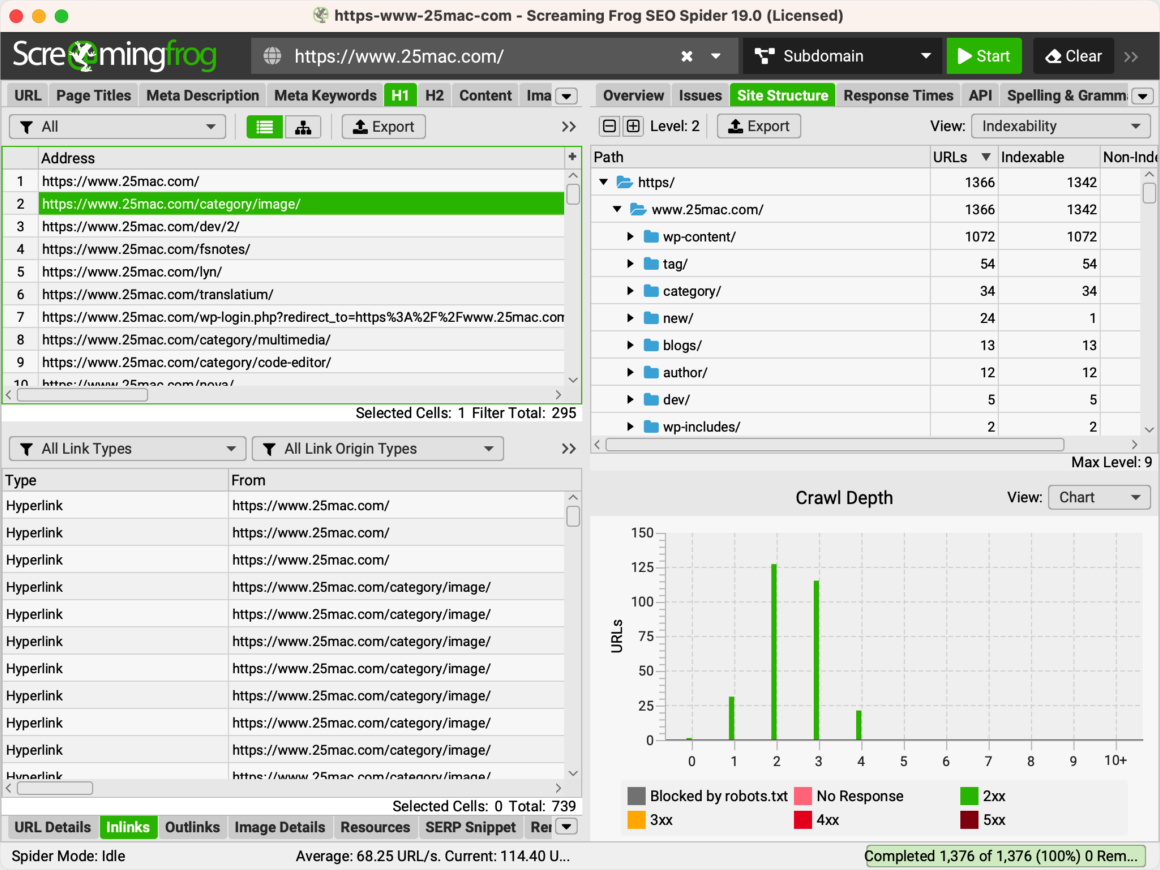This screenshot has height=870, width=1160.
Task: Collapse the www.25mac.com/ tree node
Action: point(617,209)
